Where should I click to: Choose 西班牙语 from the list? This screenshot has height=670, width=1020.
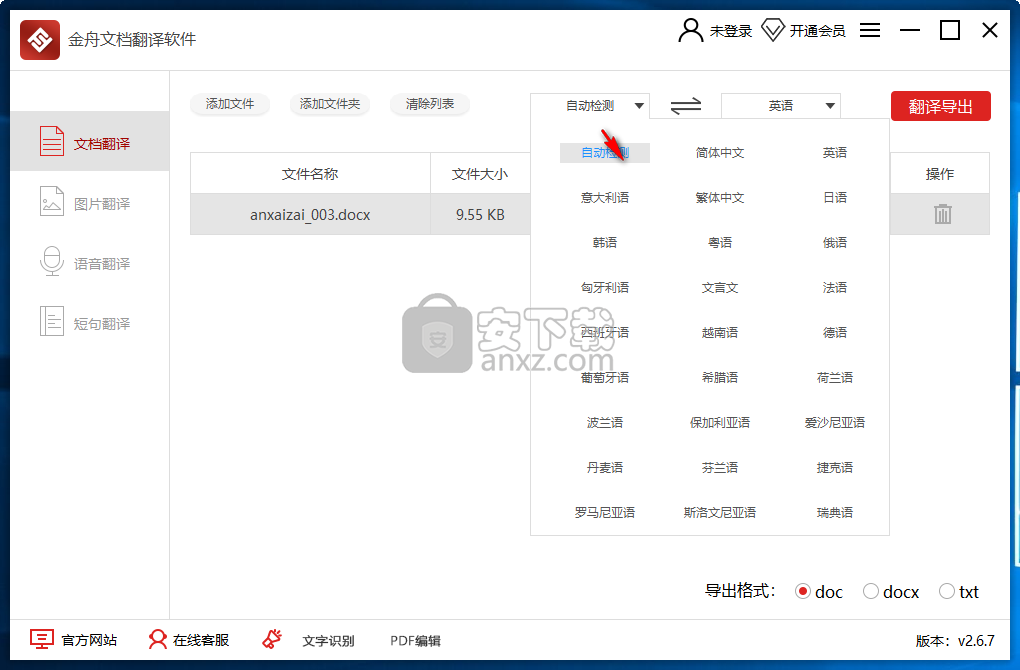coord(604,332)
